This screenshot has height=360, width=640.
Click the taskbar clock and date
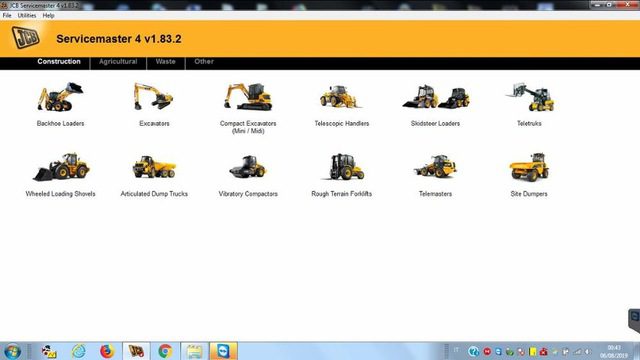tap(614, 351)
